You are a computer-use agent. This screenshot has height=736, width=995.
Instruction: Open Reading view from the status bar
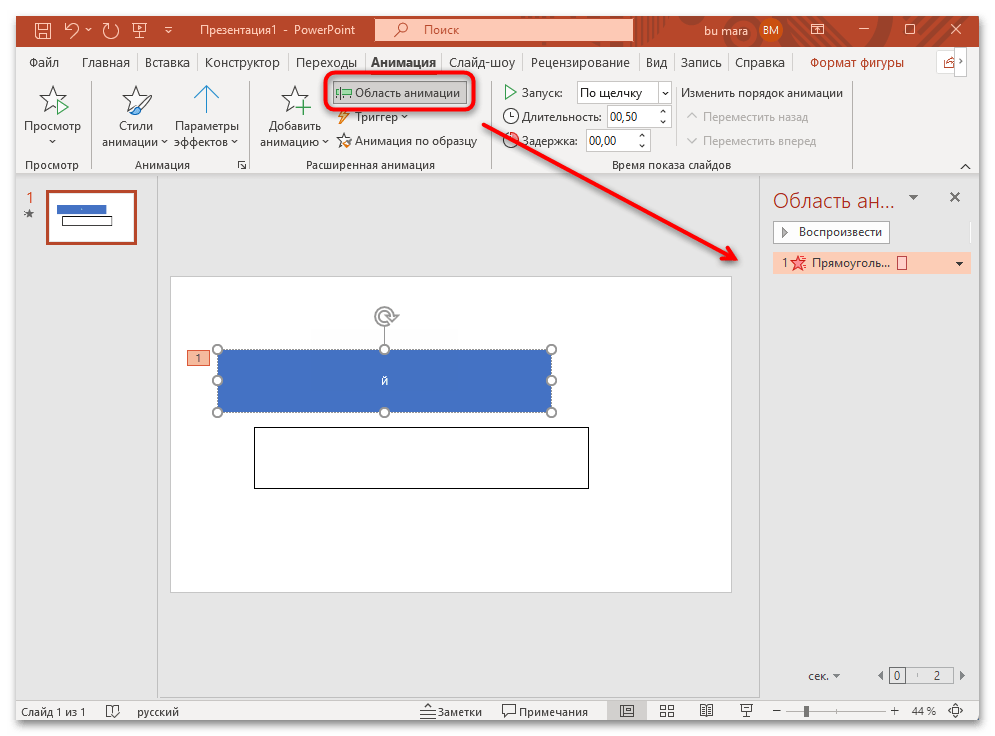pos(706,711)
